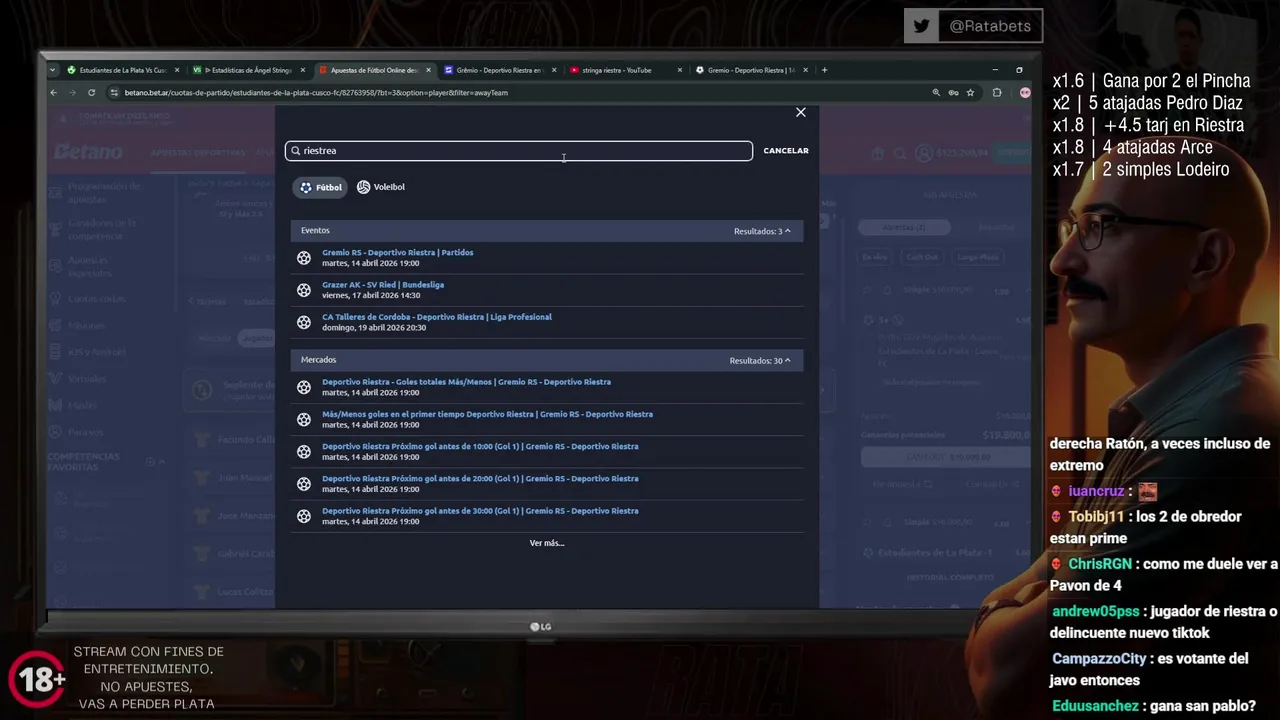
Task: Open Grazer AK - SV Ried Bundesliga event
Action: [x=383, y=284]
